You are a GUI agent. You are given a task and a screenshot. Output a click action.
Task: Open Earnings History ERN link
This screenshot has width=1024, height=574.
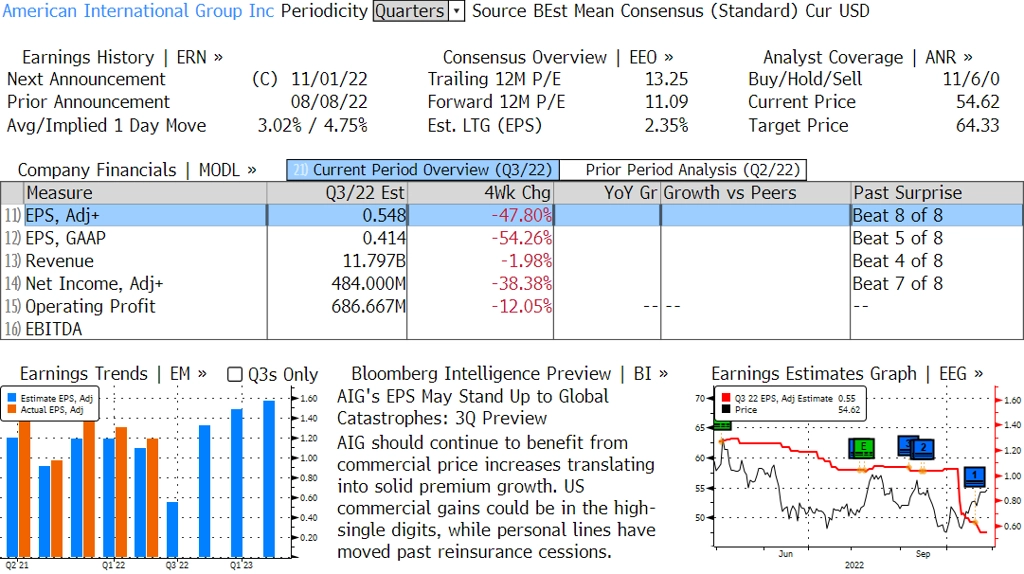coord(122,57)
